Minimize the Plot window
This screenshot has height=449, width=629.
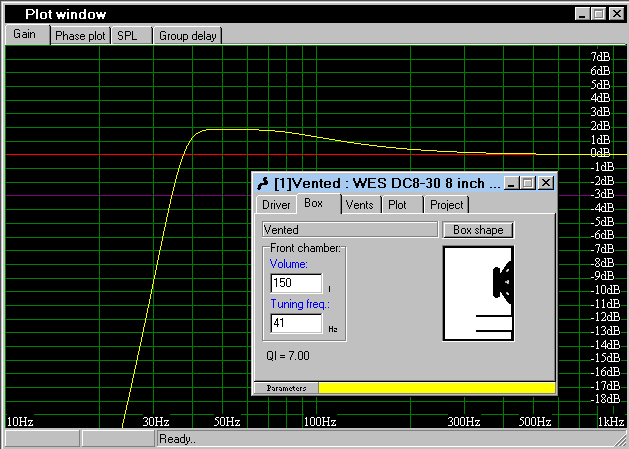tap(582, 14)
